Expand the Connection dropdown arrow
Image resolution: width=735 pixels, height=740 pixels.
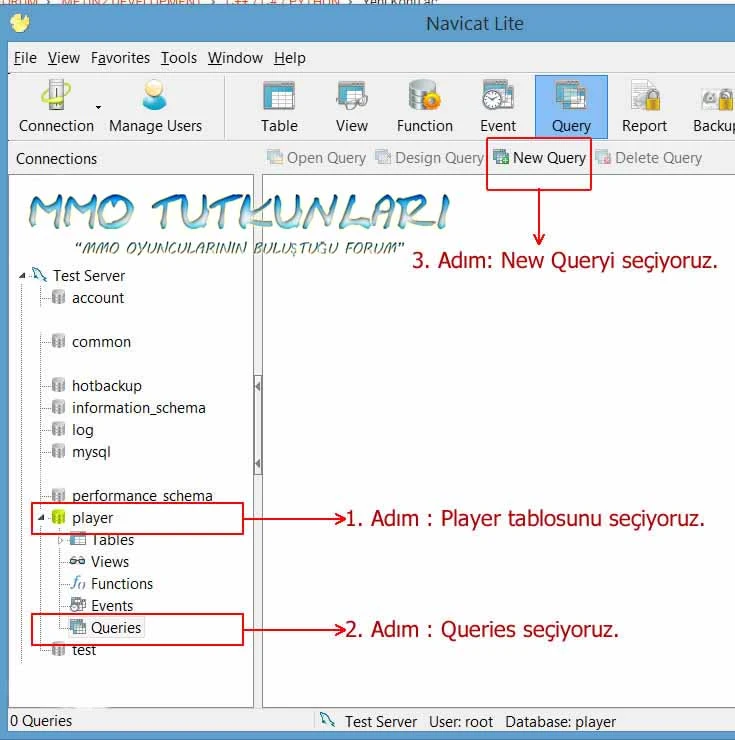(x=98, y=108)
